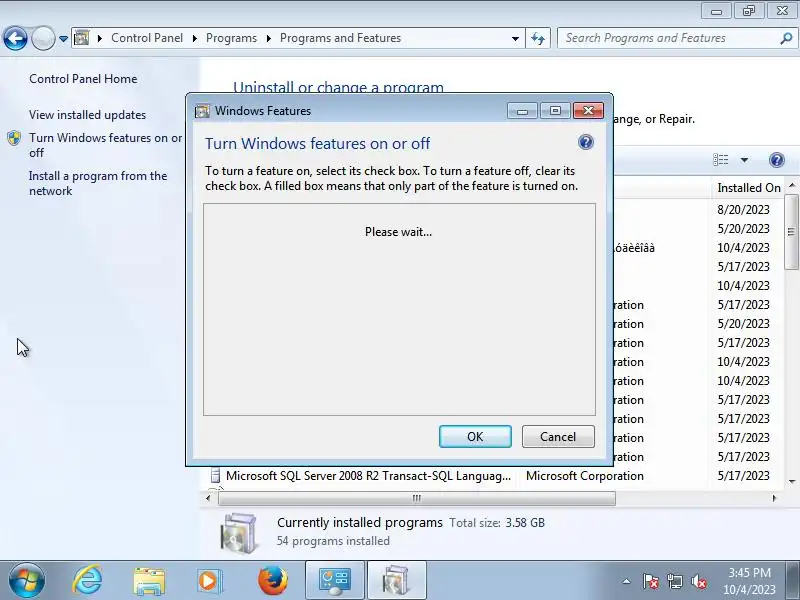Image resolution: width=800 pixels, height=600 pixels.
Task: Click the SQL Server Transact-SQL program icon
Action: coord(216,476)
